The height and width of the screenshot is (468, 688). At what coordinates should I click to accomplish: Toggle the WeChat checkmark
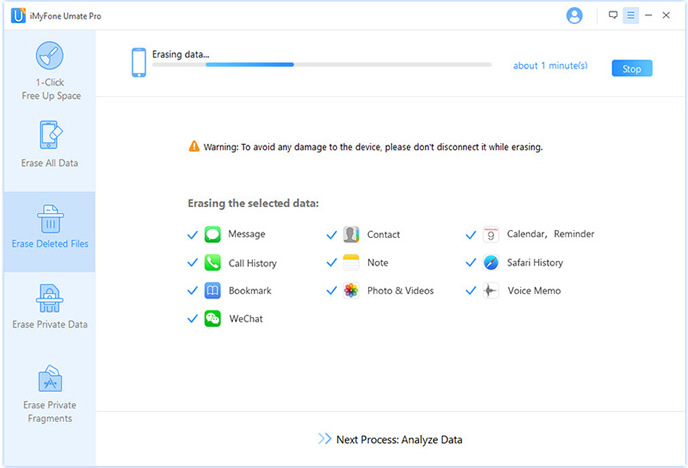[193, 319]
